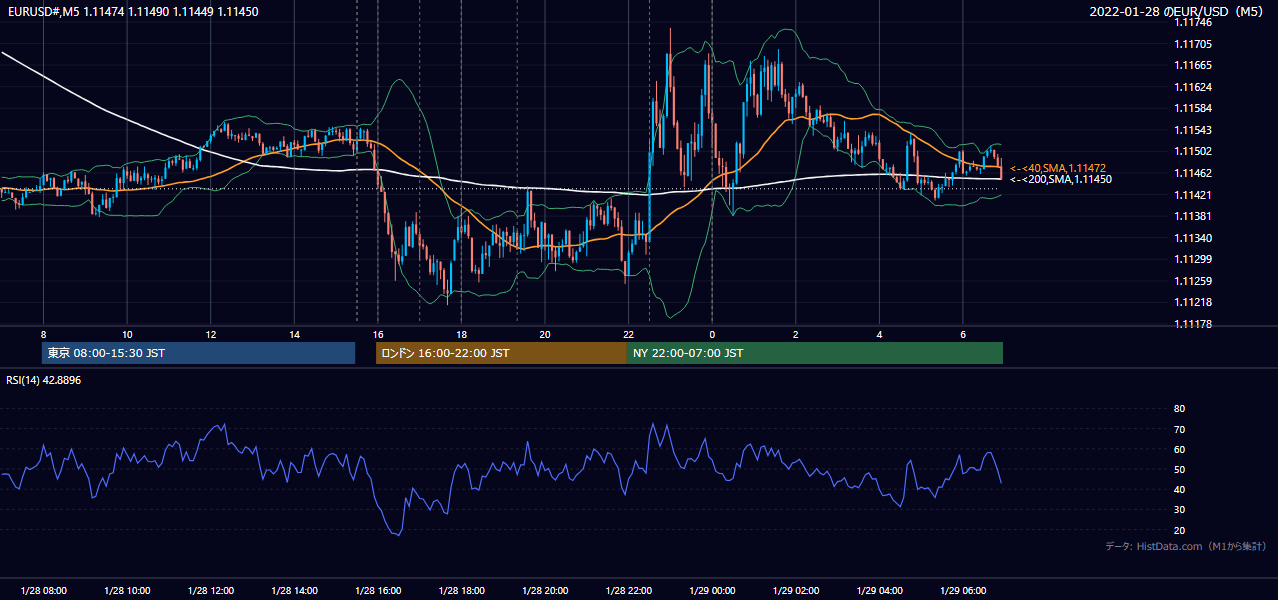Click price axis label 1.11746
1278x600 pixels.
pyautogui.click(x=1192, y=23)
